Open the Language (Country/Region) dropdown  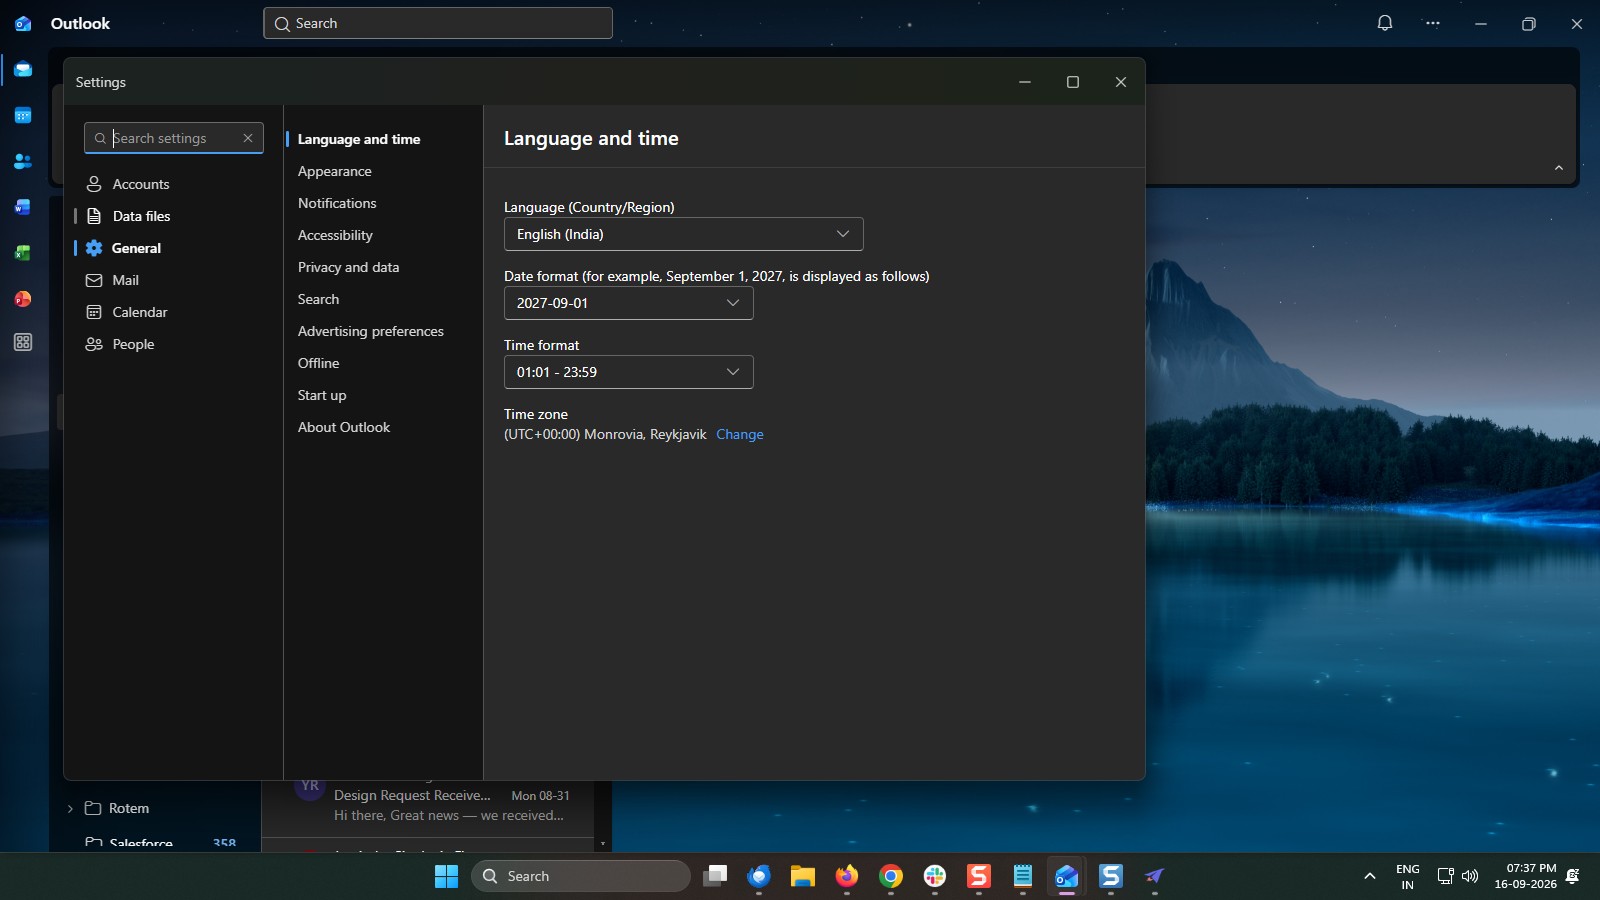(683, 234)
